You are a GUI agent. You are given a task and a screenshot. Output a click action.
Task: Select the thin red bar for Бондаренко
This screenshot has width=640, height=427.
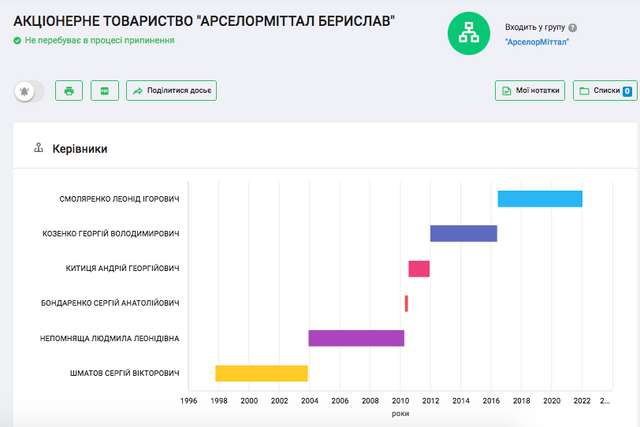coord(407,304)
